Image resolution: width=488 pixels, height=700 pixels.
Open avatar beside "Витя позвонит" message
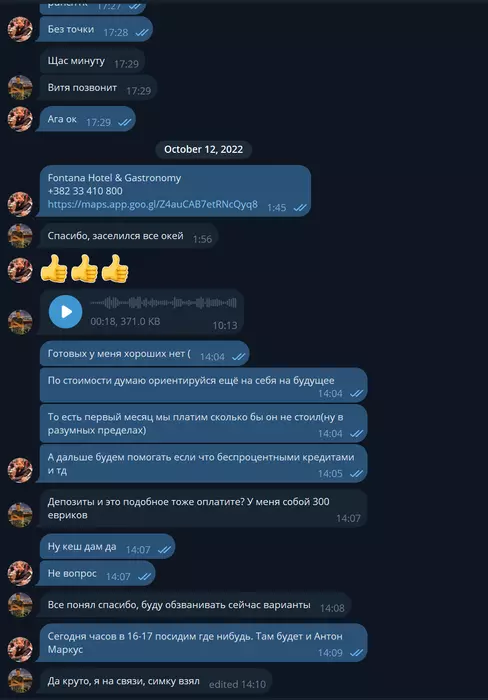pyautogui.click(x=20, y=88)
